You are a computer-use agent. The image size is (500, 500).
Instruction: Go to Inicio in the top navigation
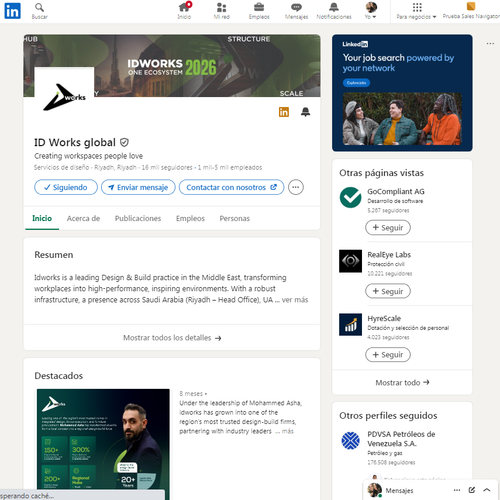click(x=184, y=11)
